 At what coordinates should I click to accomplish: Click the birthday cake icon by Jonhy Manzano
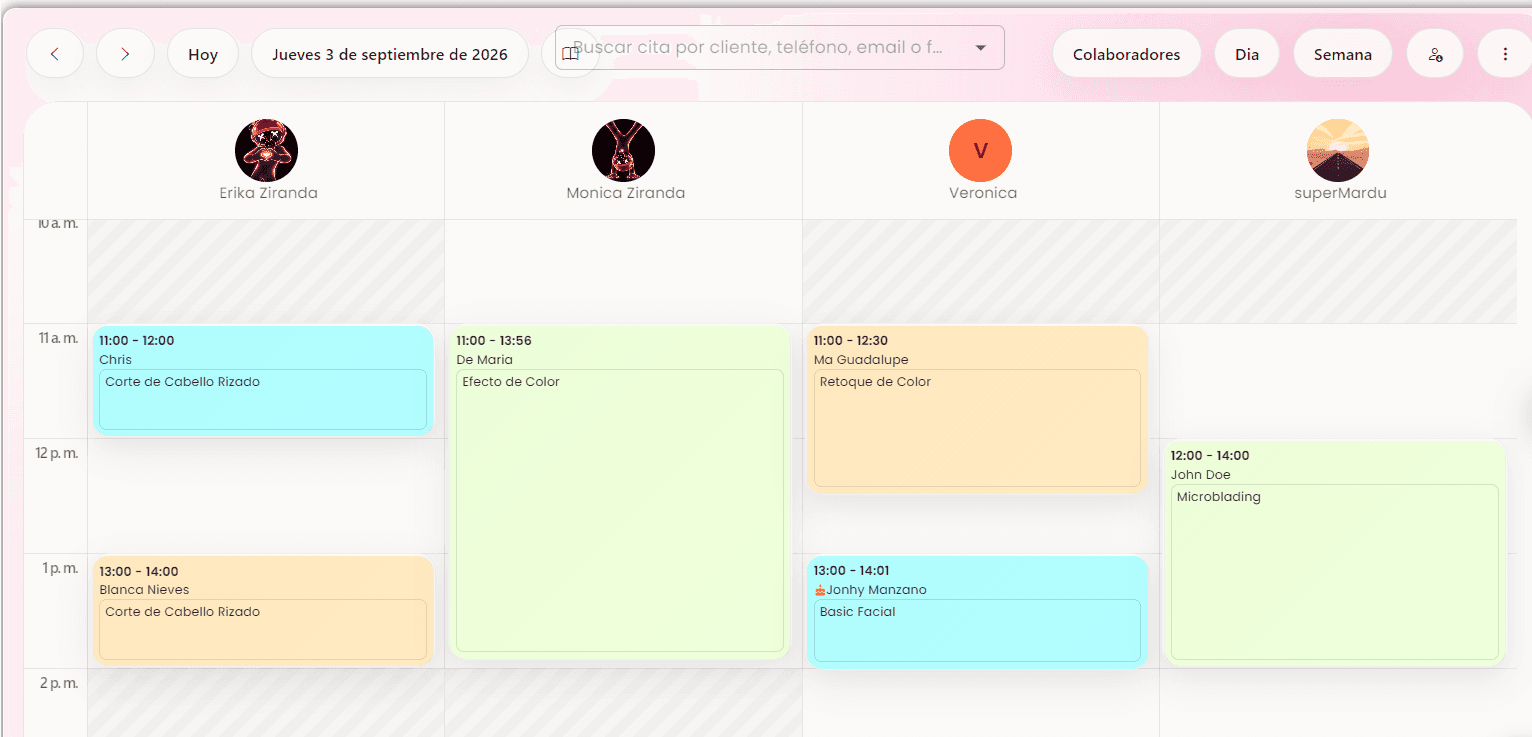[820, 590]
